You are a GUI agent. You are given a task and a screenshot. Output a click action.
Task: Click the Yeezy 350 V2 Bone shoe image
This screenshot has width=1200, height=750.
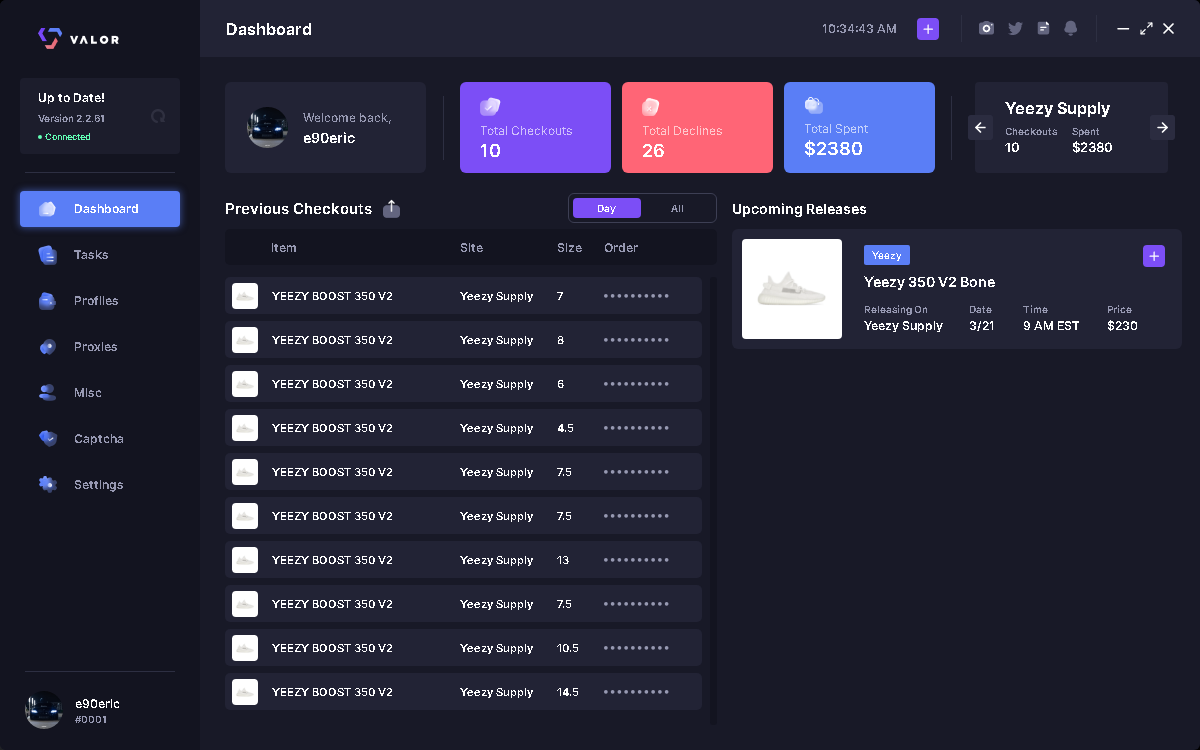pyautogui.click(x=792, y=289)
